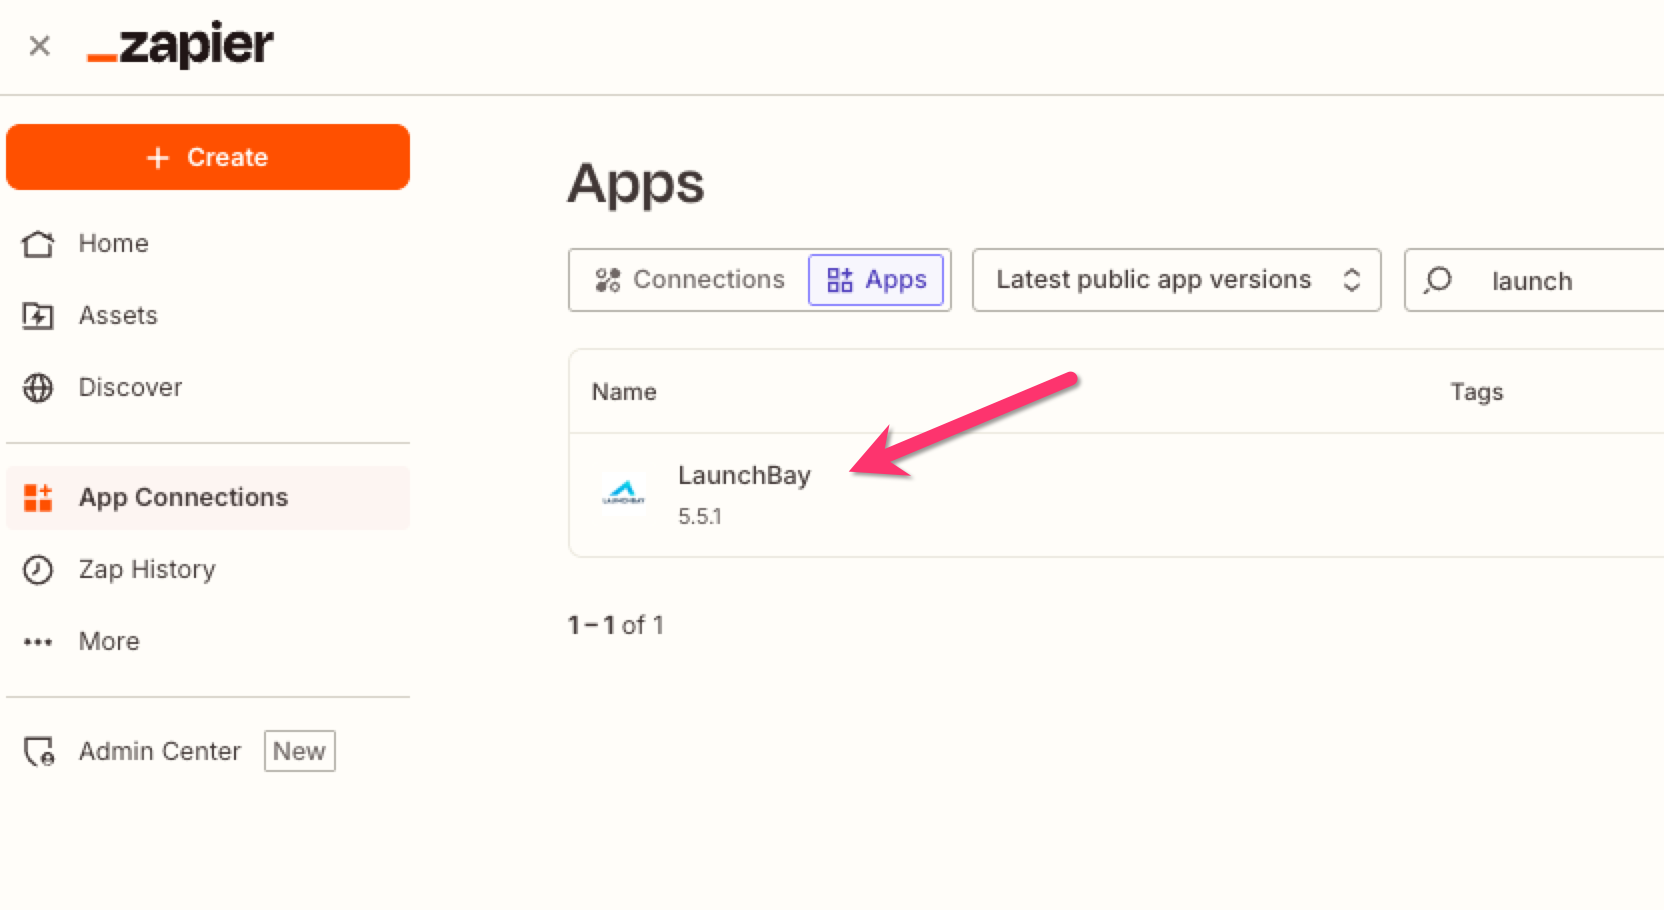Screen dimensions: 1664x910
Task: Click the New badge beside Admin Center
Action: point(300,751)
